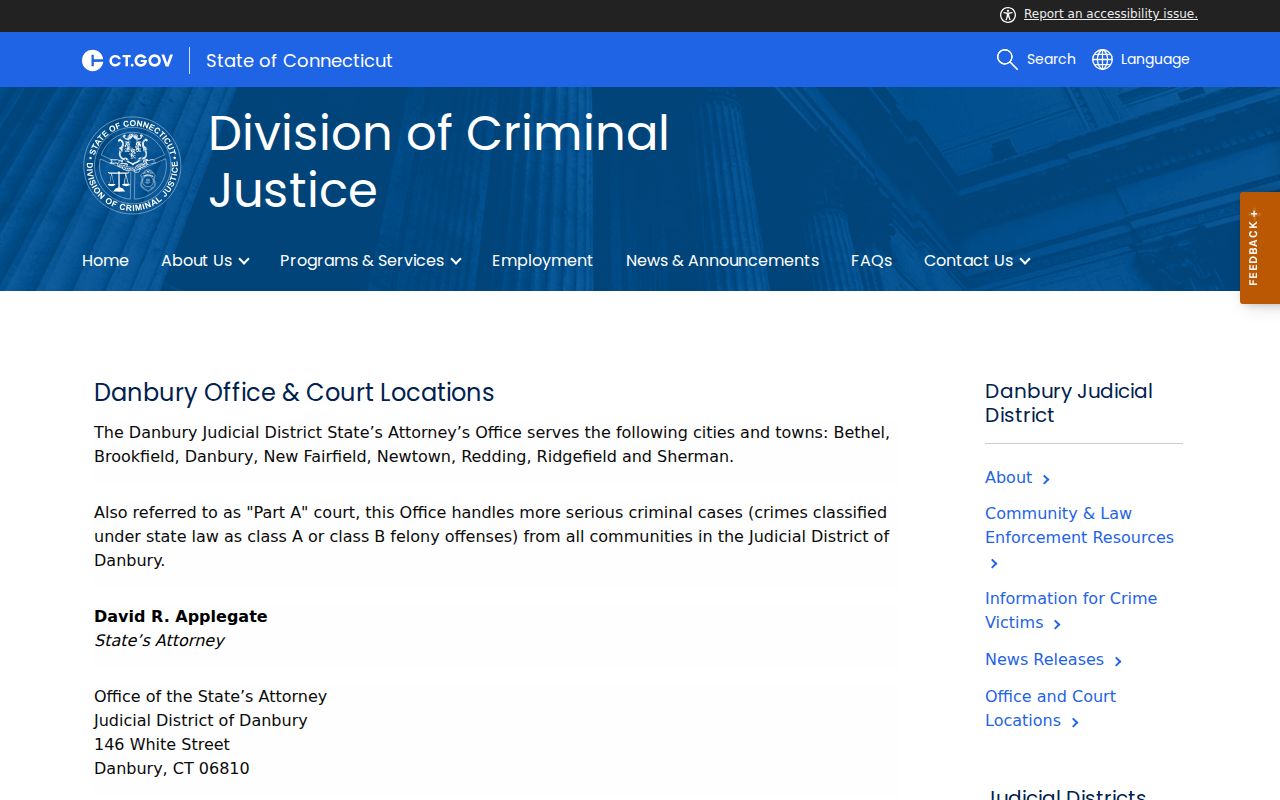This screenshot has width=1280, height=800.
Task: Open the Employment nav item
Action: (x=542, y=260)
